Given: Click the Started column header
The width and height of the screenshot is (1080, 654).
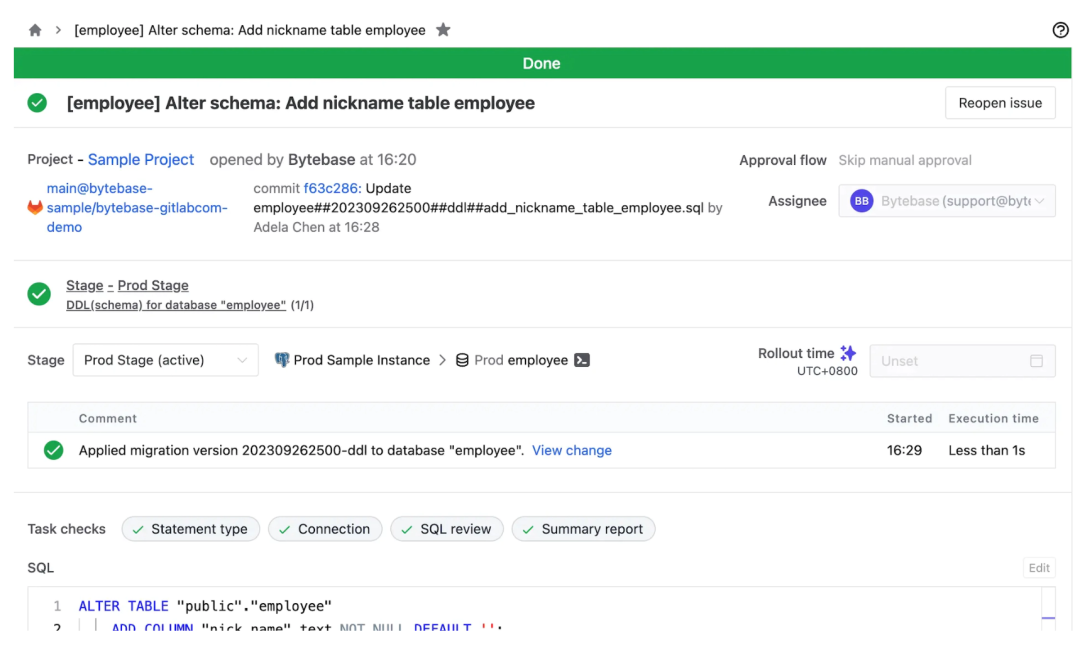Looking at the screenshot, I should (909, 419).
